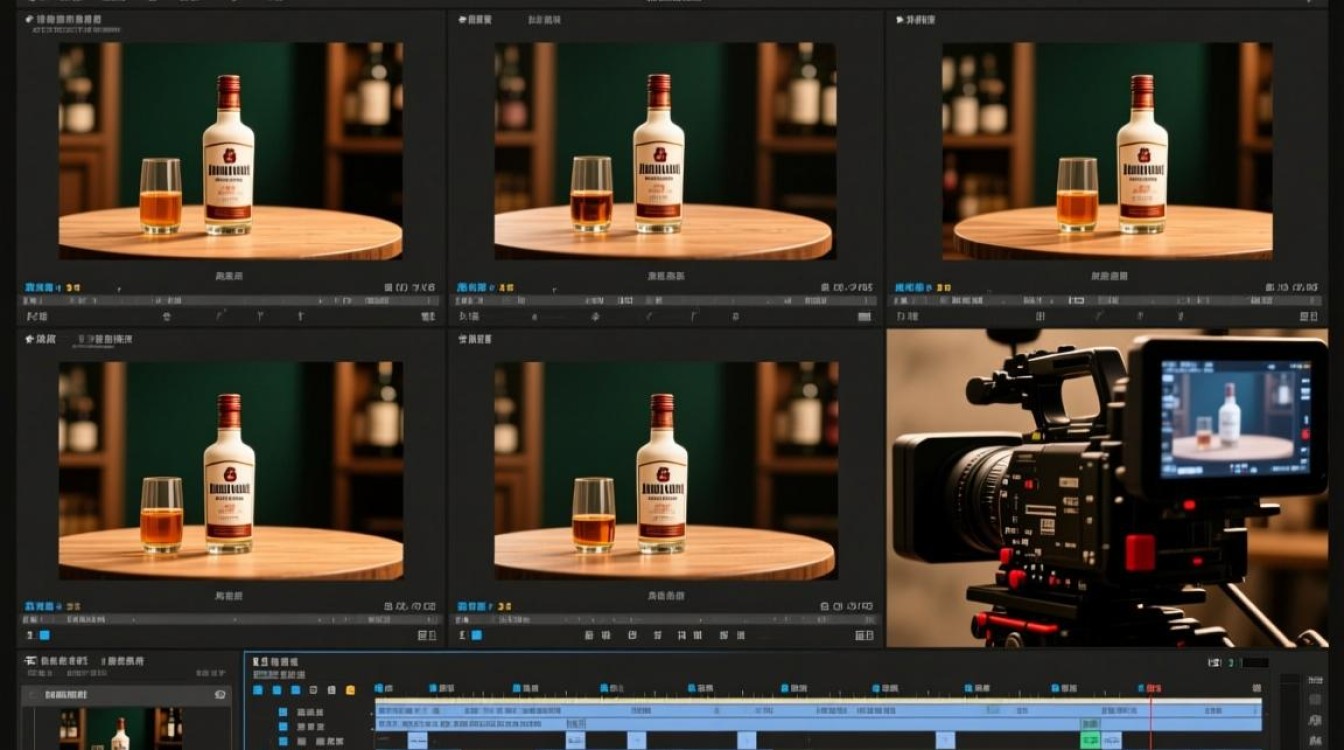Toggle the blue square button in bottom-left monitor
This screenshot has width=1344, height=750.
pyautogui.click(x=44, y=635)
